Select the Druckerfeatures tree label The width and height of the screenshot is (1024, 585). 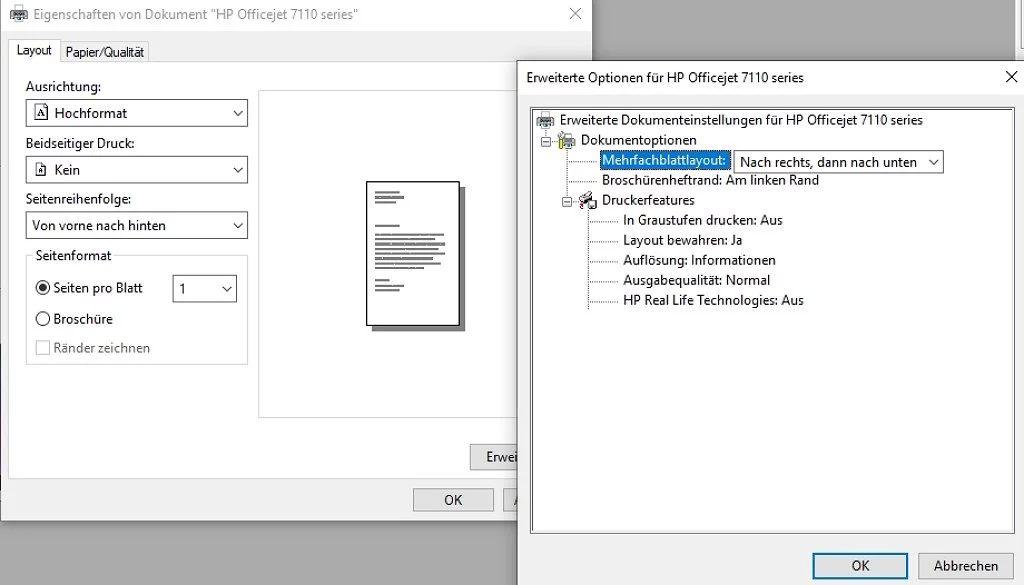click(648, 200)
